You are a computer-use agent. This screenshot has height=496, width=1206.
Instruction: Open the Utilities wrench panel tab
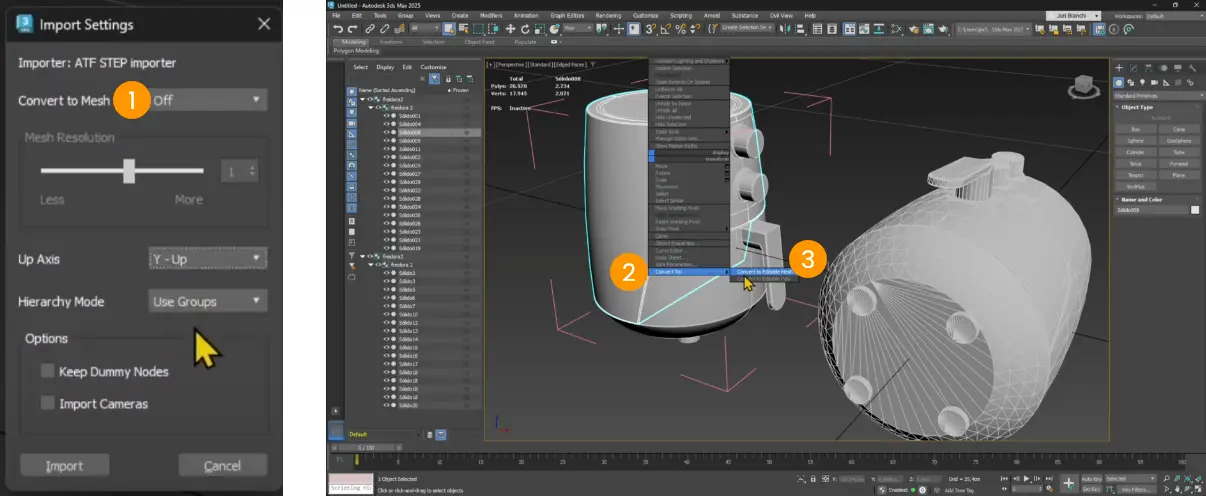point(1192,68)
